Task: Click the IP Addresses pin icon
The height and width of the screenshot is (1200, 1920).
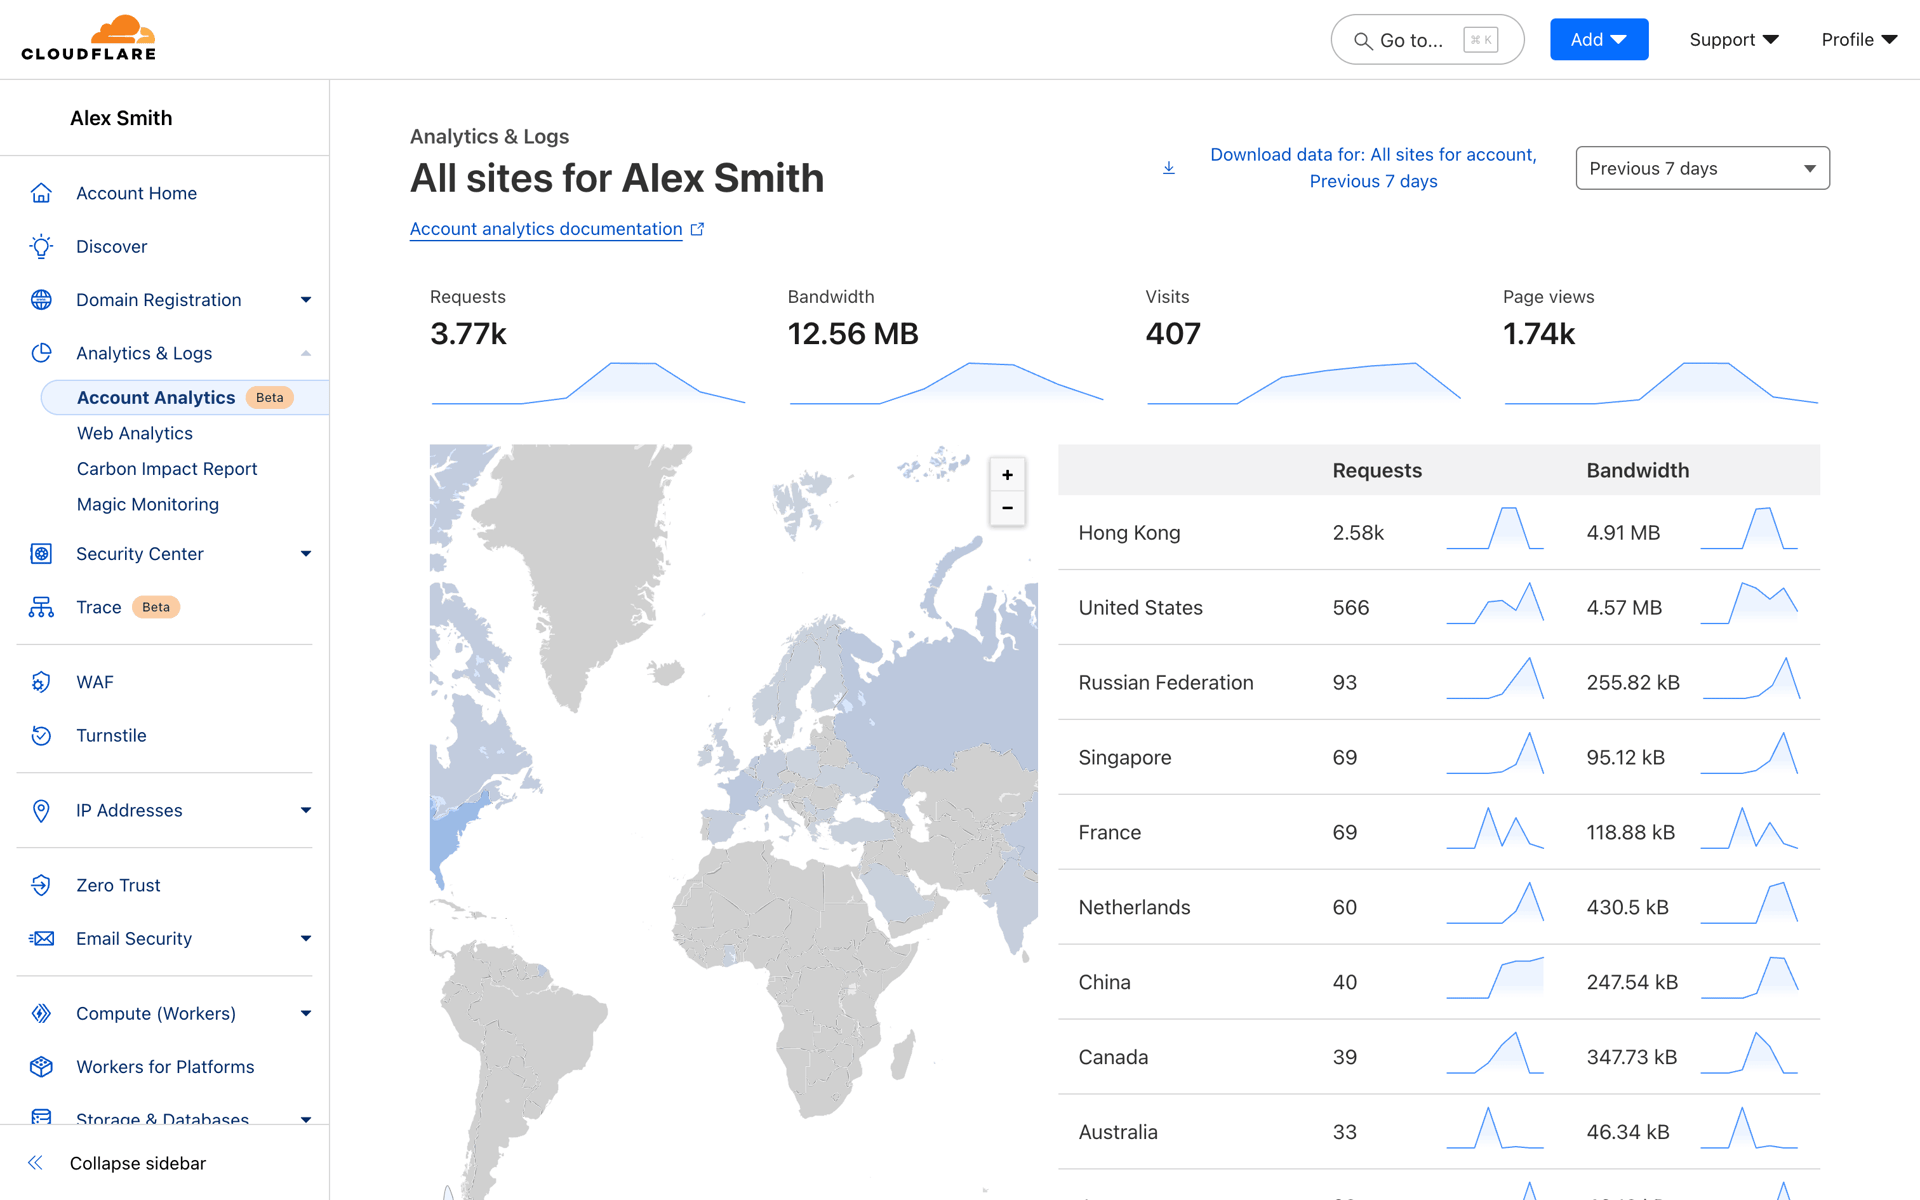Action: [x=41, y=810]
